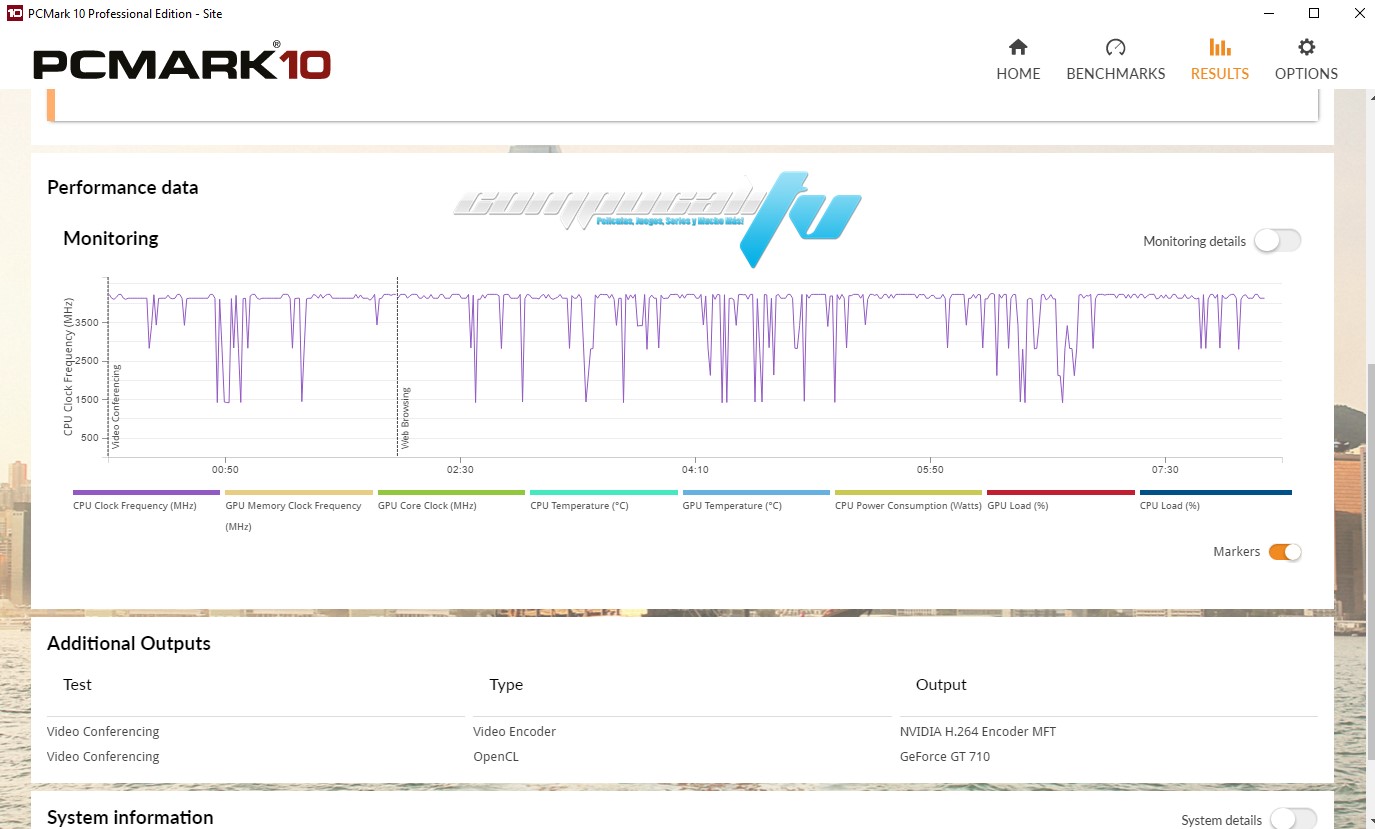Select the GPU Load legend bar
Screen dimensions: 1375x829
1060,493
